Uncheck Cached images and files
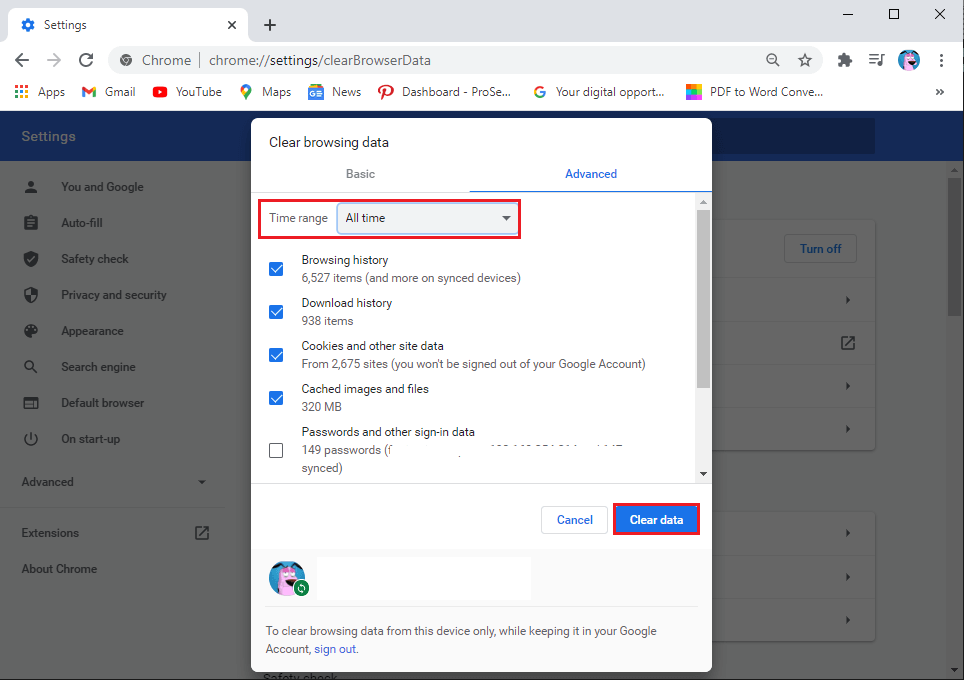964x680 pixels. pyautogui.click(x=276, y=397)
